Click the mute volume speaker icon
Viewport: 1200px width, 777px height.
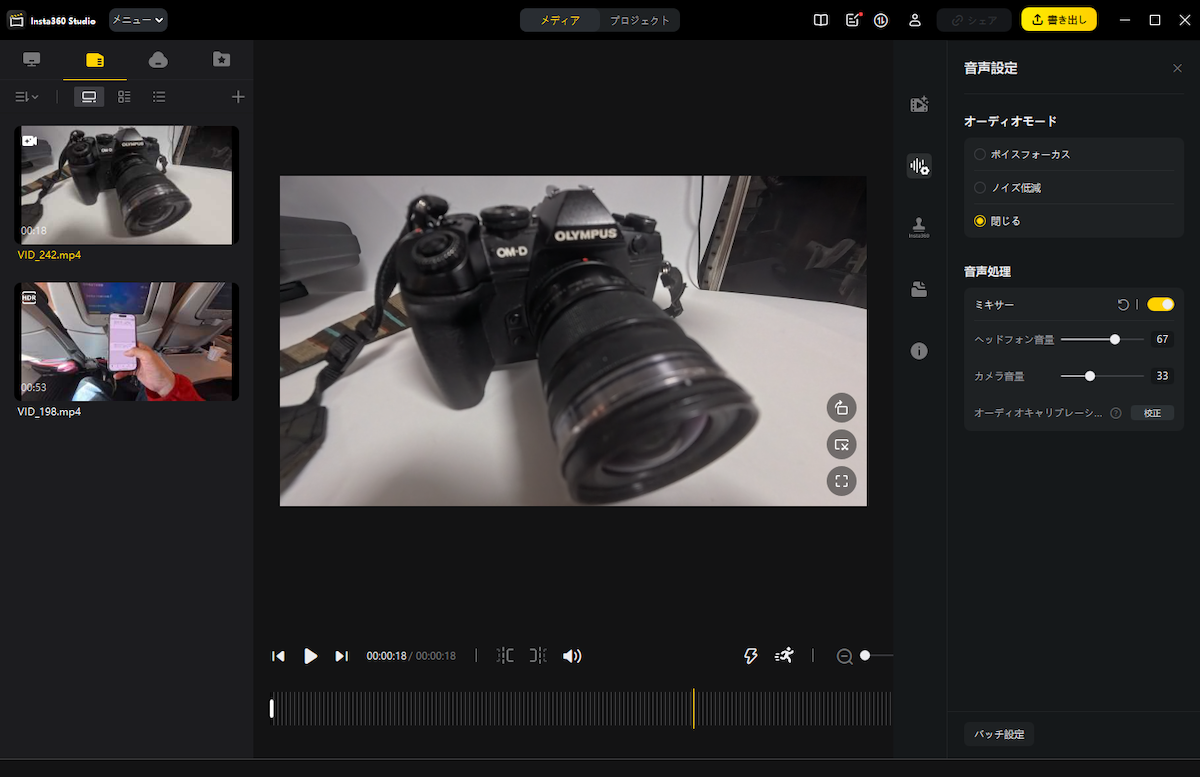[x=572, y=656]
